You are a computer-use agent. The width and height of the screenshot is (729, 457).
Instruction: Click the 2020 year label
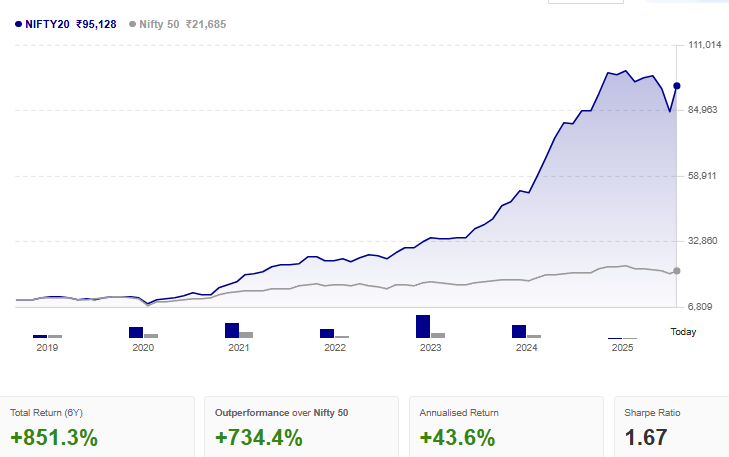click(x=143, y=348)
